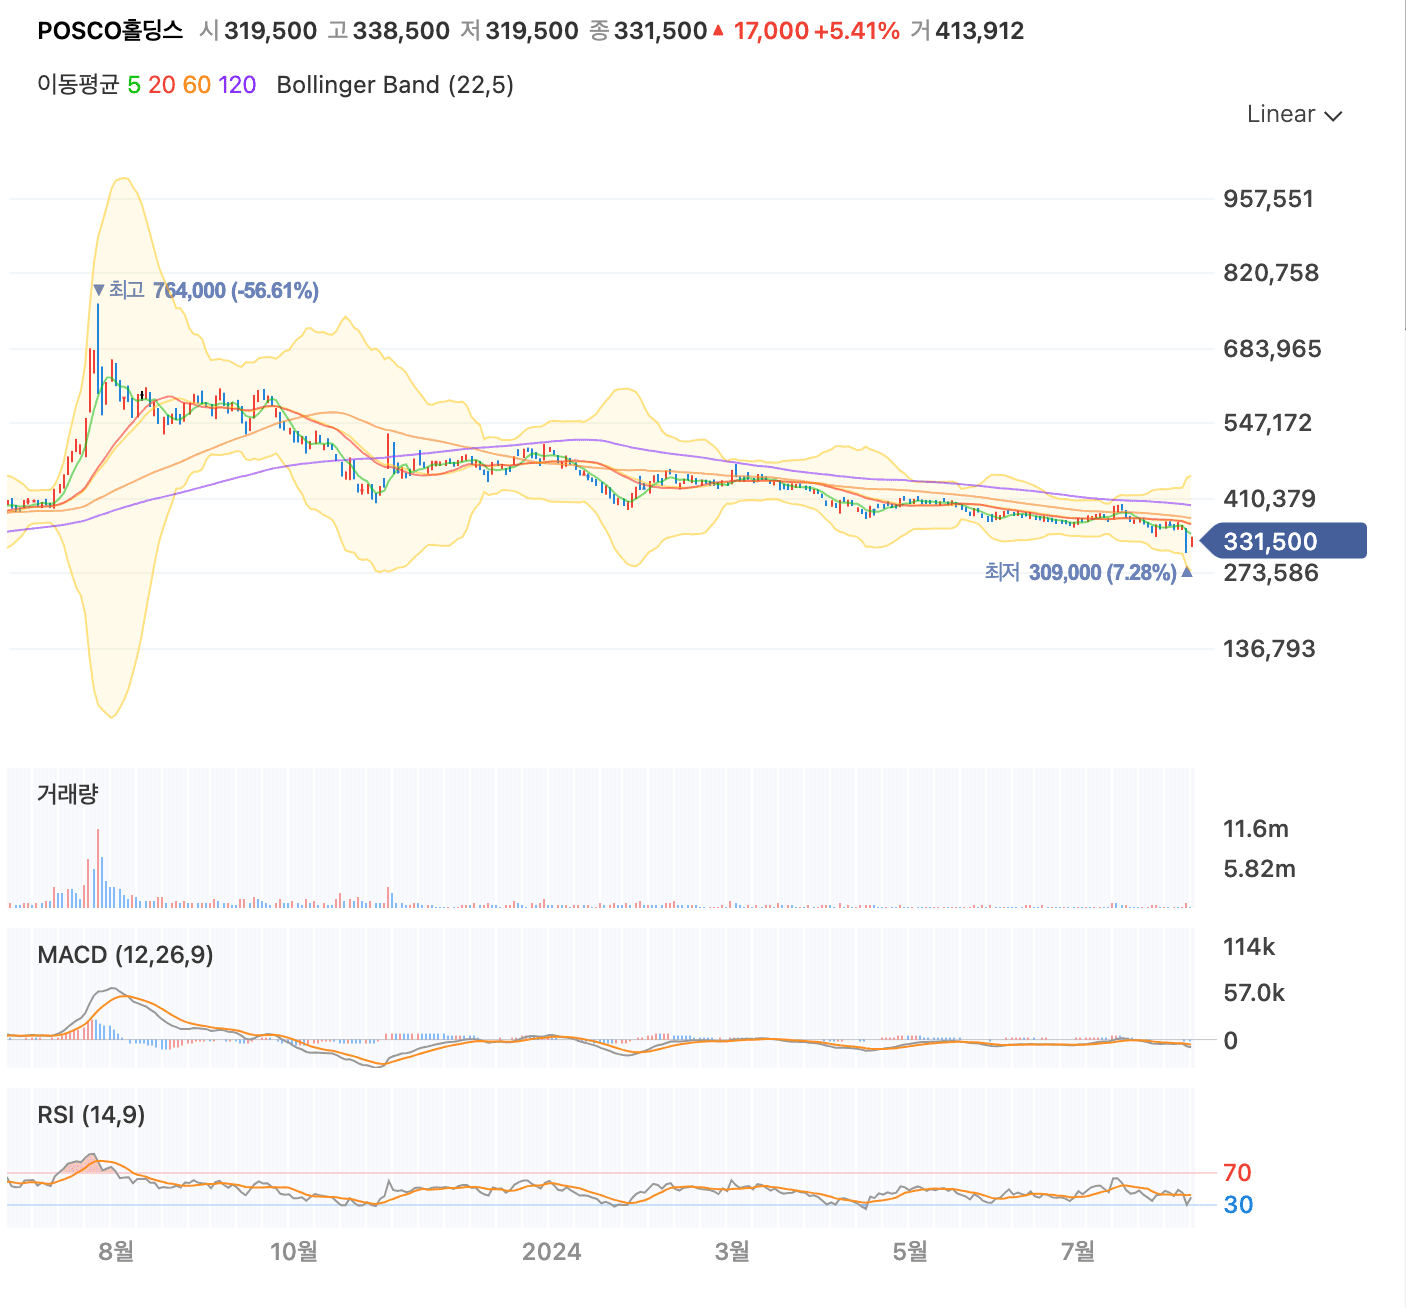Click the closing price value 331,500 in header
The image size is (1406, 1308).
660,31
